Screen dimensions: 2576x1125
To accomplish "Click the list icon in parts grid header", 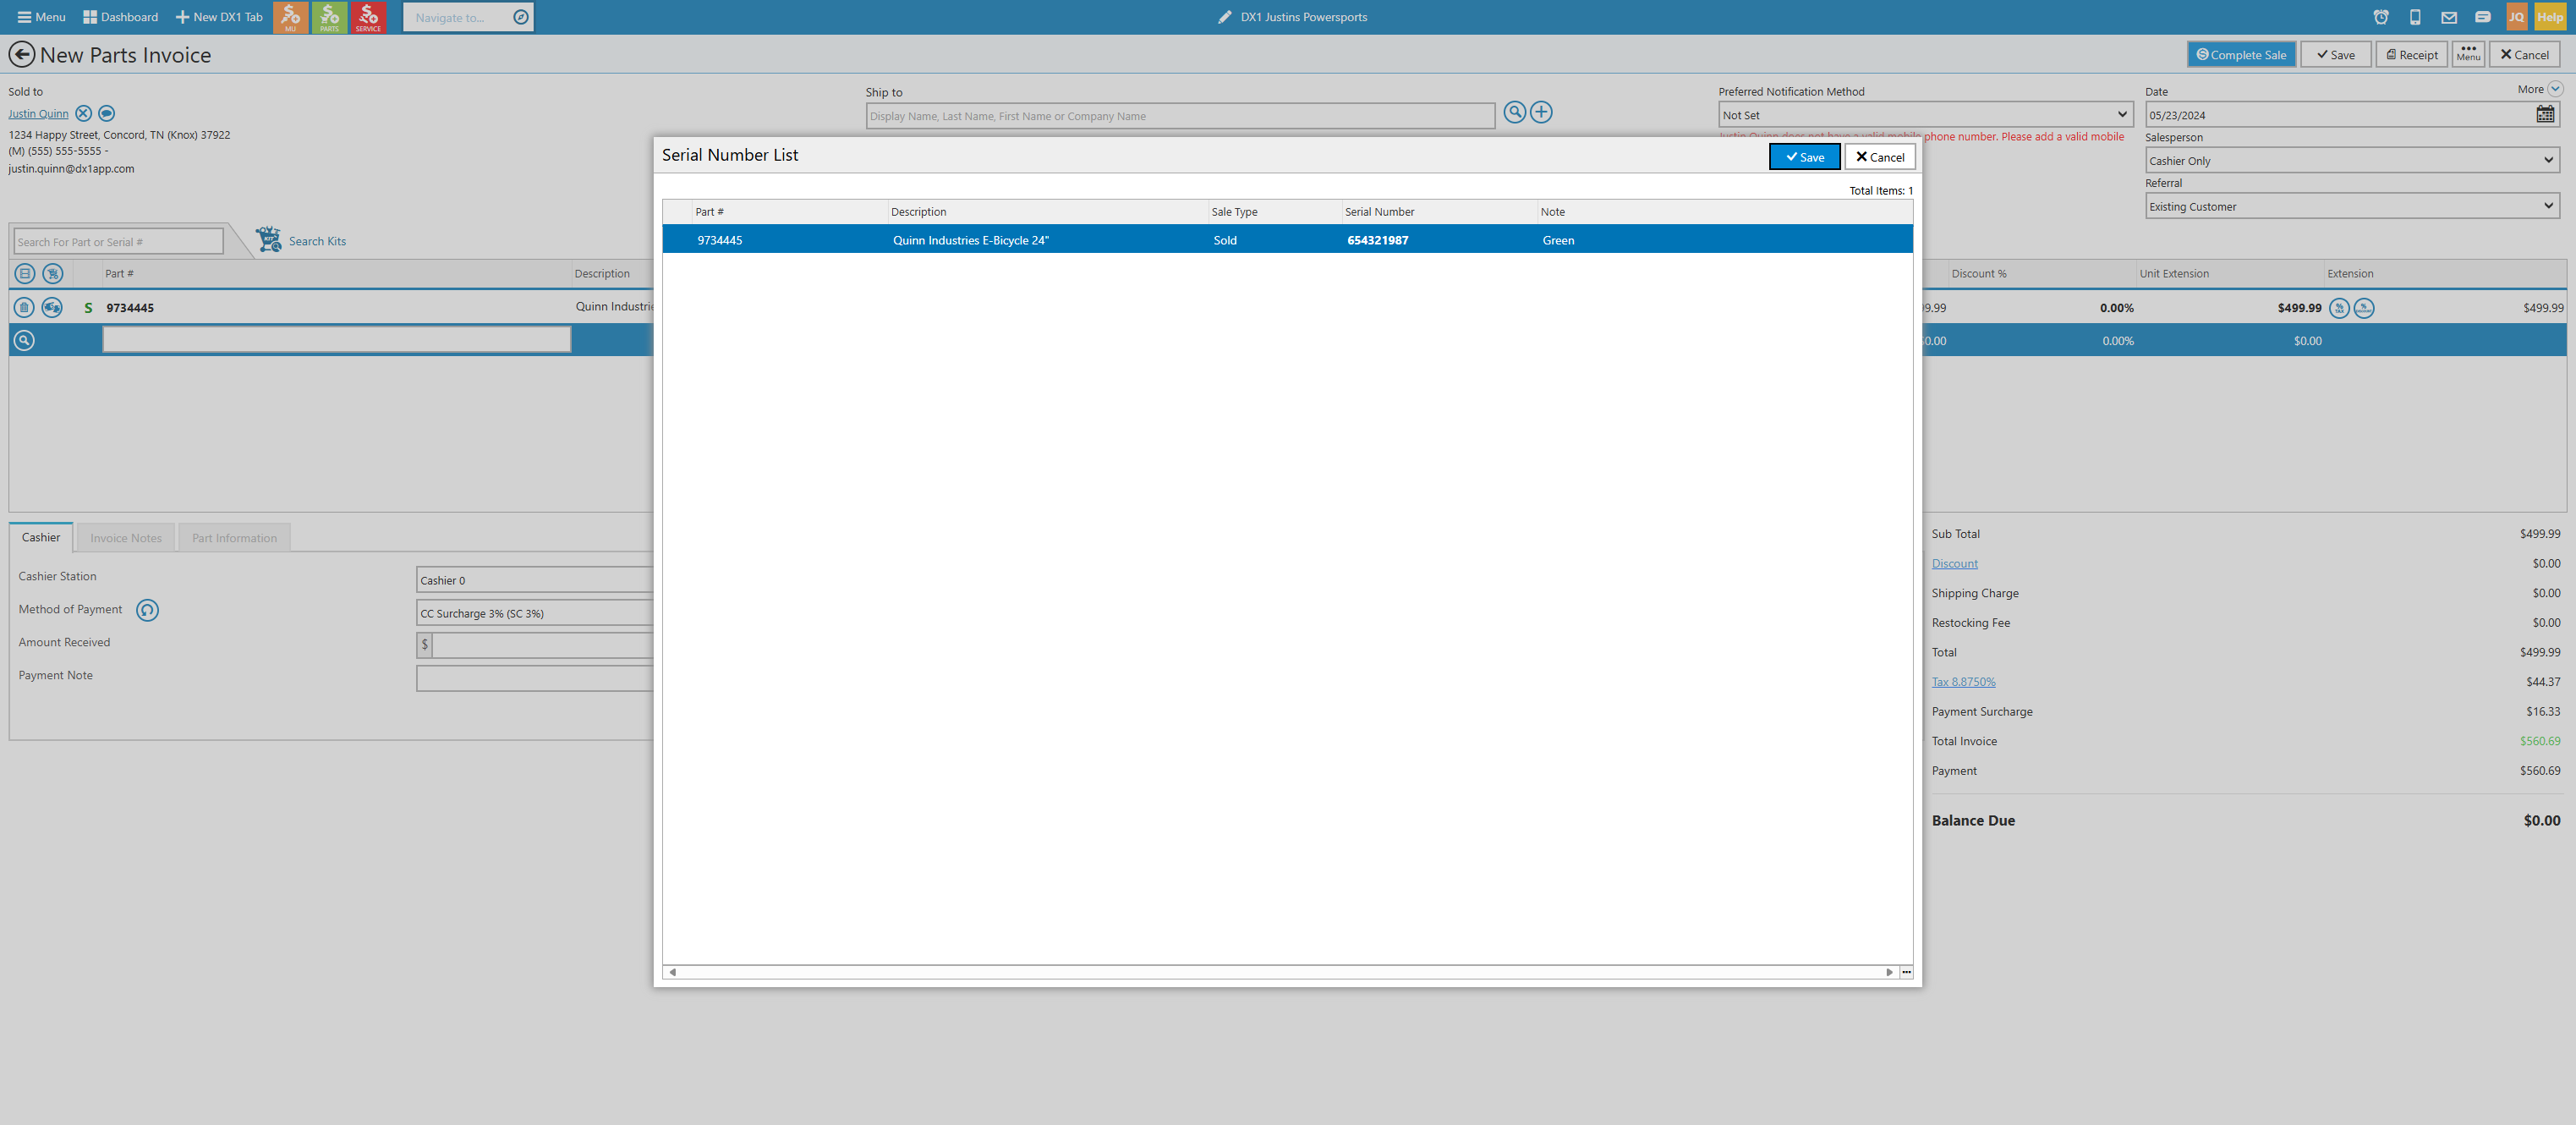I will point(25,274).
